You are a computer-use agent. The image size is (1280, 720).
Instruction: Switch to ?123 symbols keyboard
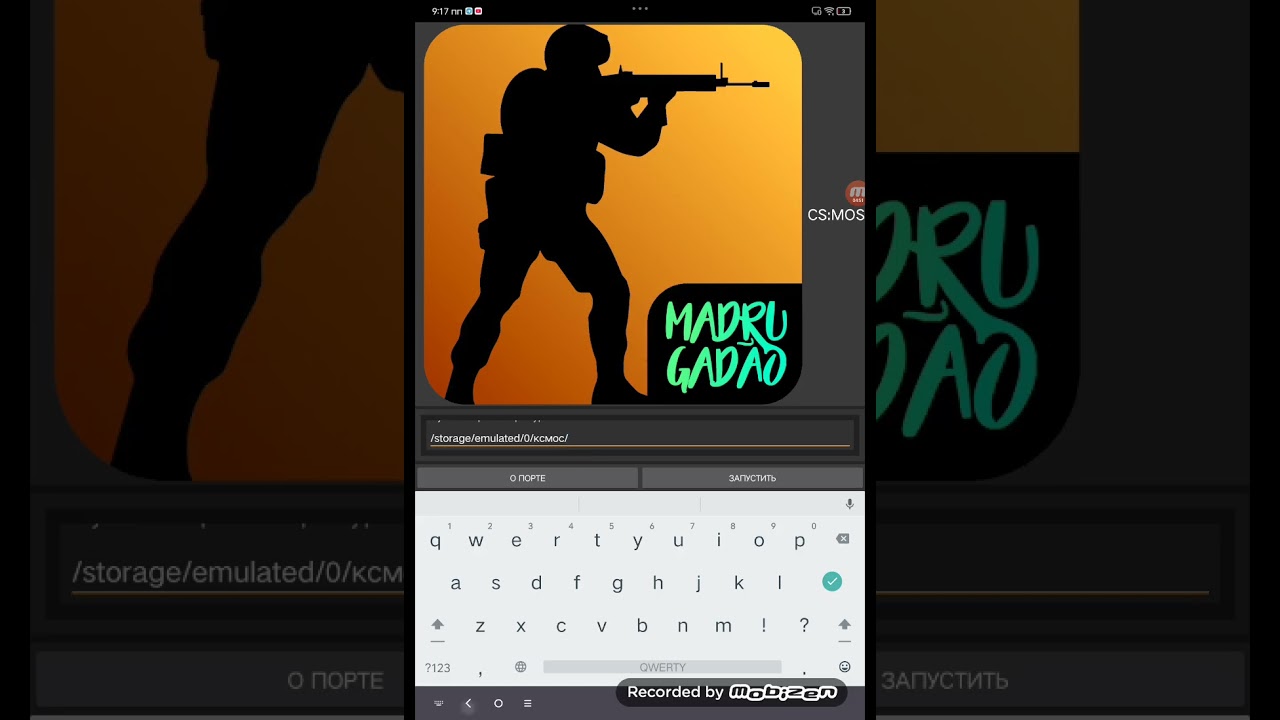click(437, 668)
